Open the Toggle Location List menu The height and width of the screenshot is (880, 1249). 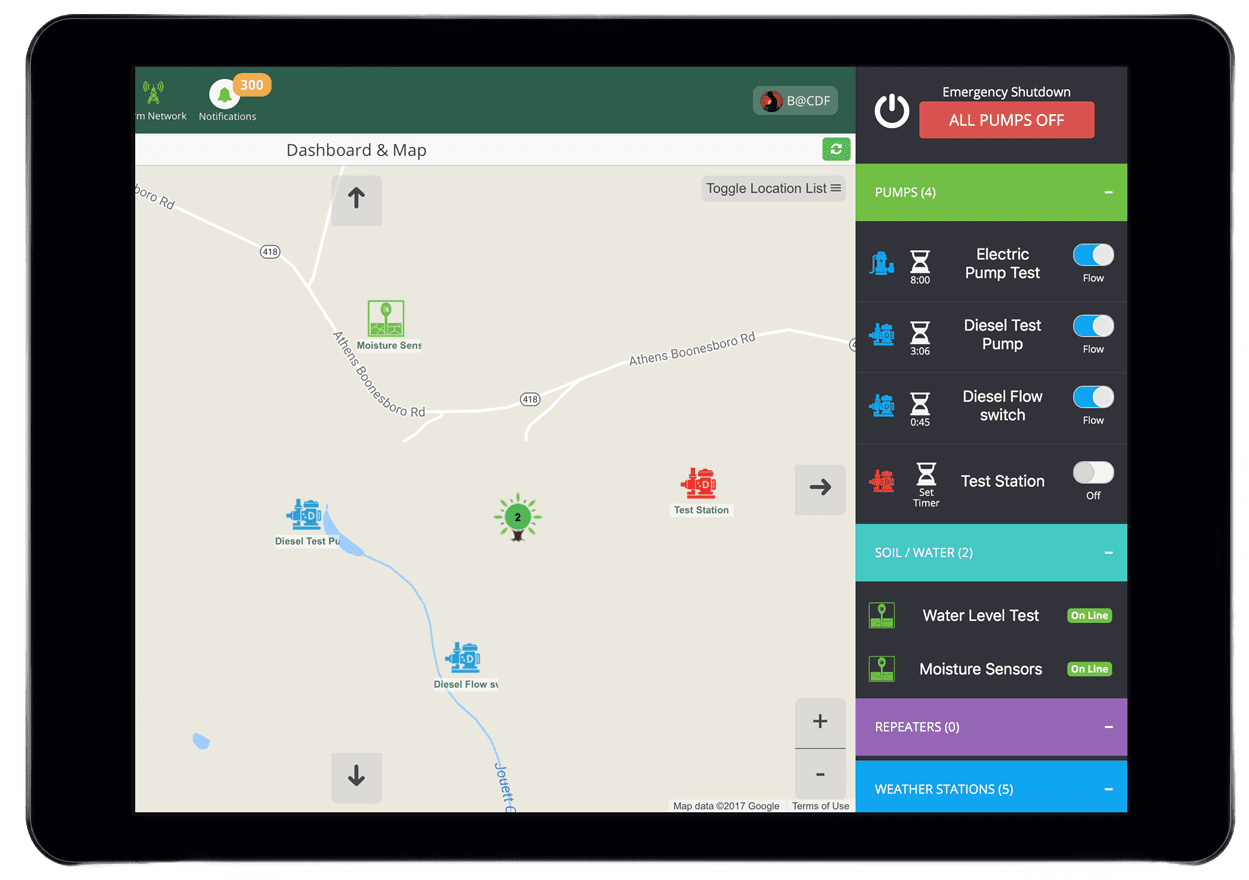click(774, 188)
